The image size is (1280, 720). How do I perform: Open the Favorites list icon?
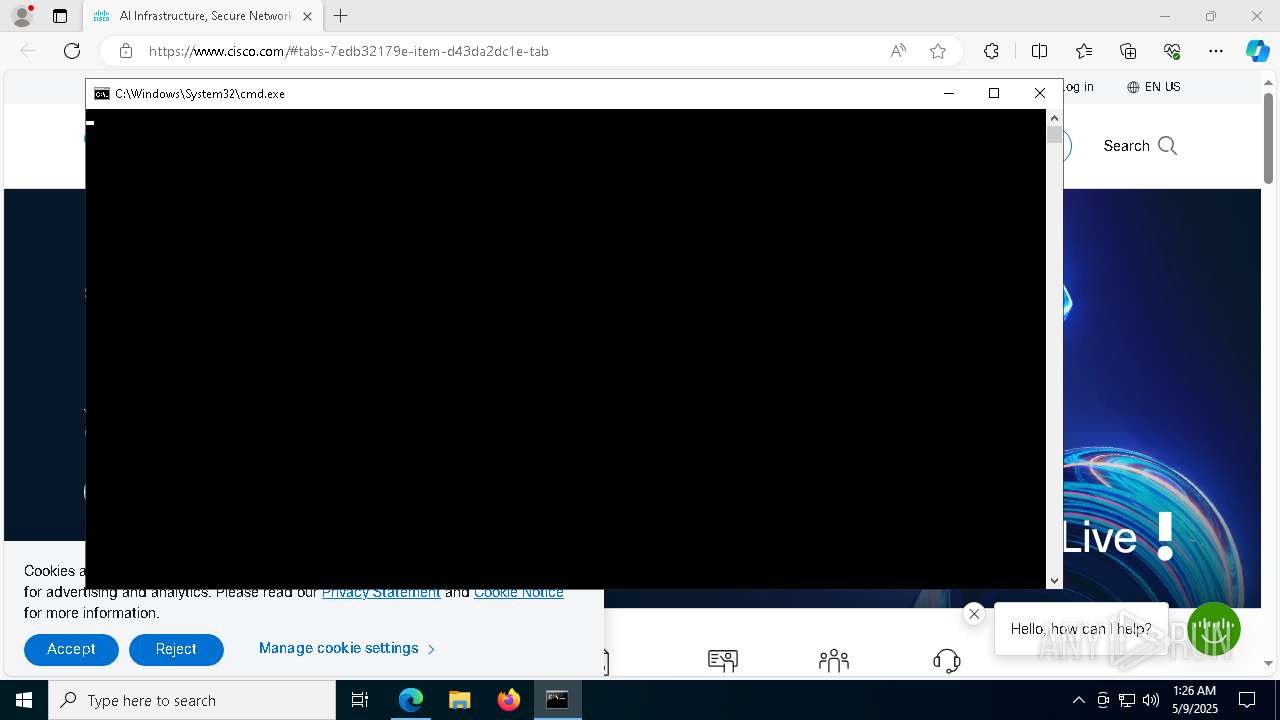pyautogui.click(x=1084, y=51)
